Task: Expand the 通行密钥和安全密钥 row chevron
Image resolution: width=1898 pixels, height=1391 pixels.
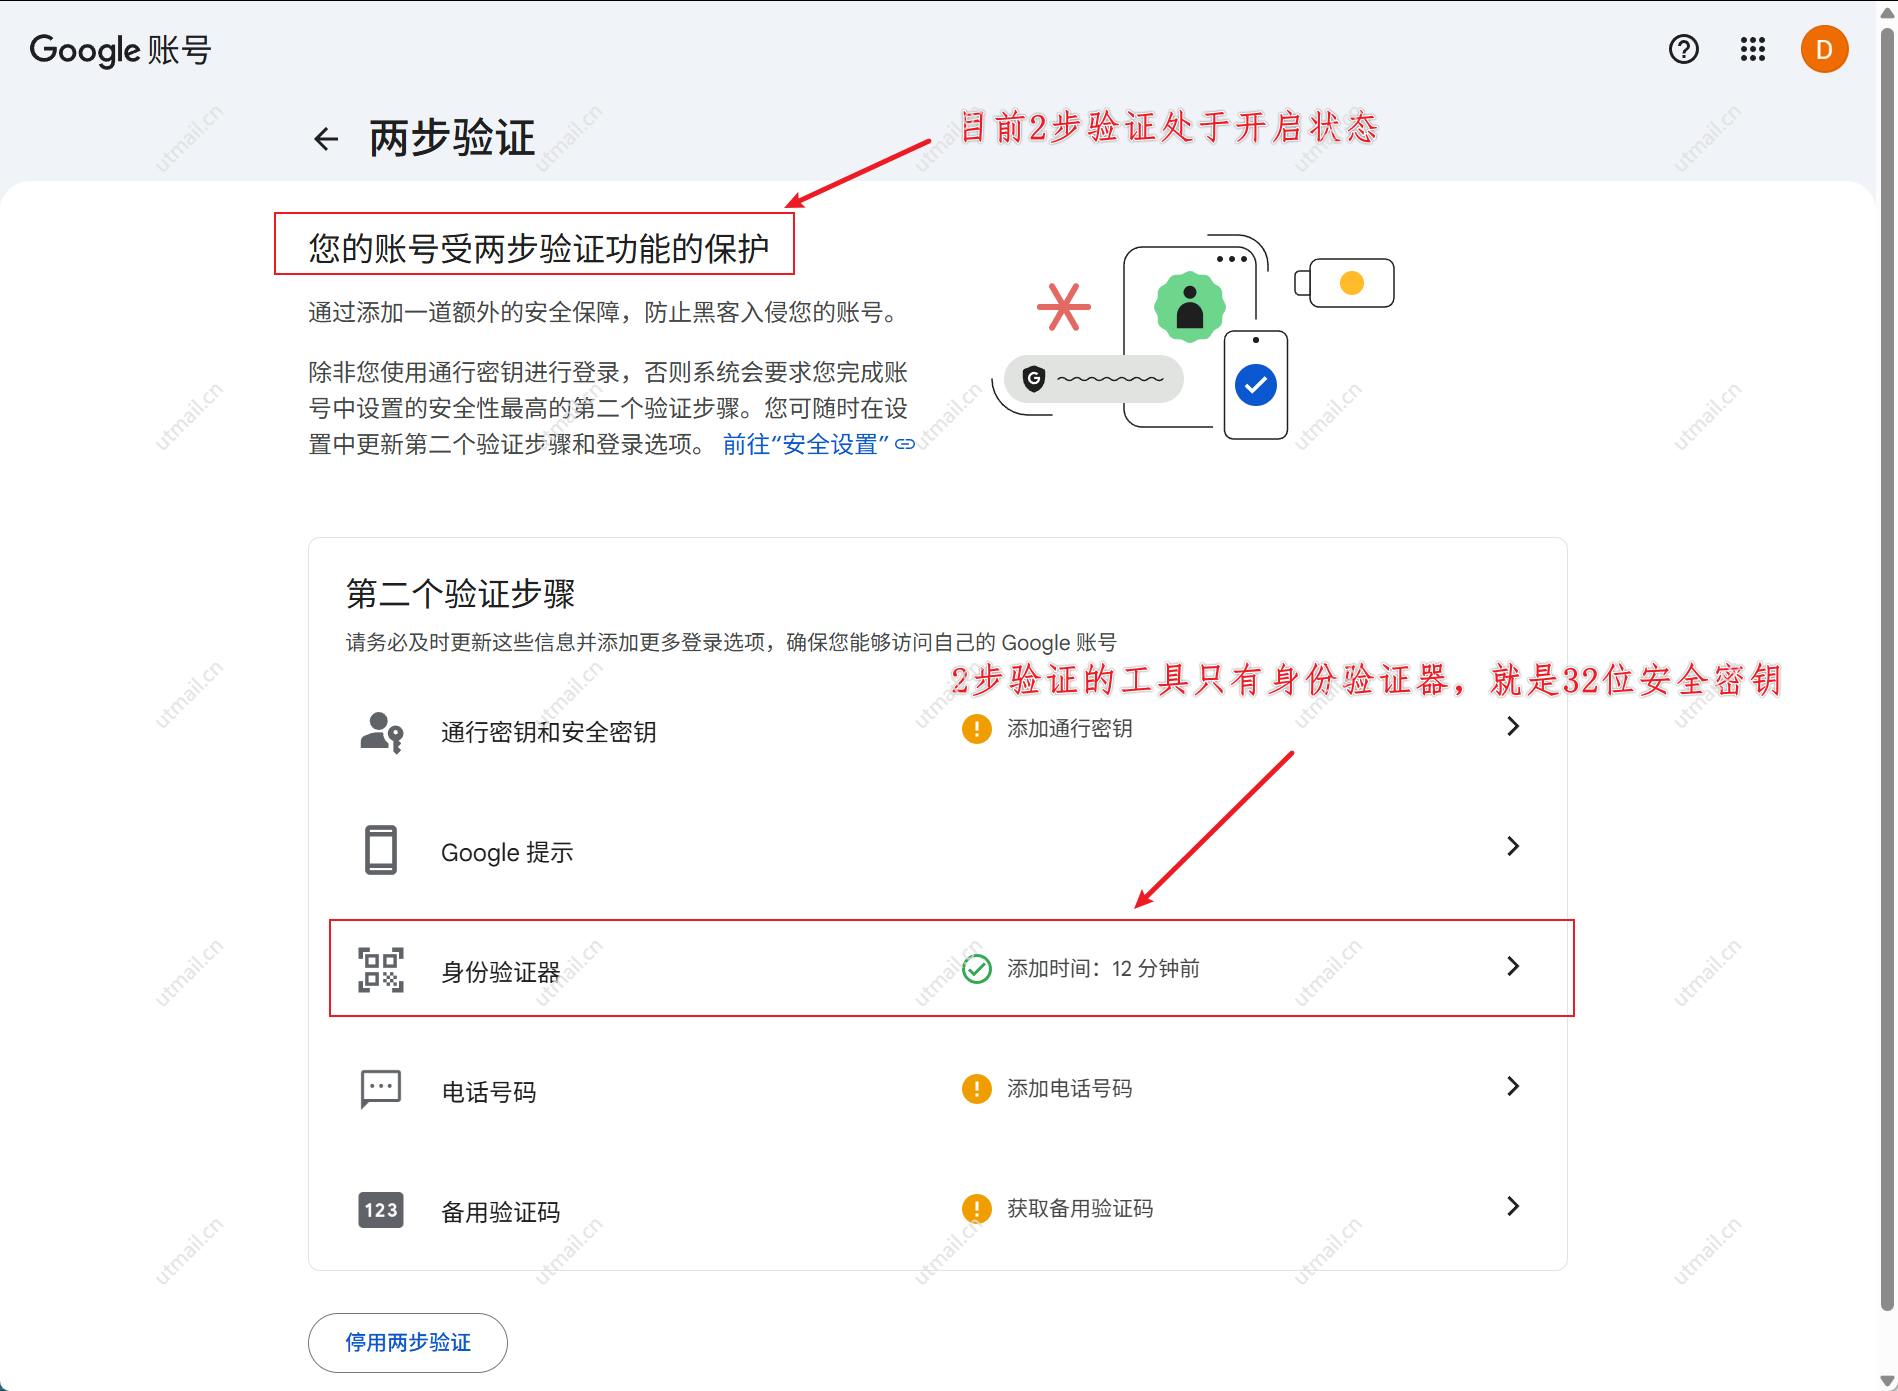Action: click(1513, 727)
